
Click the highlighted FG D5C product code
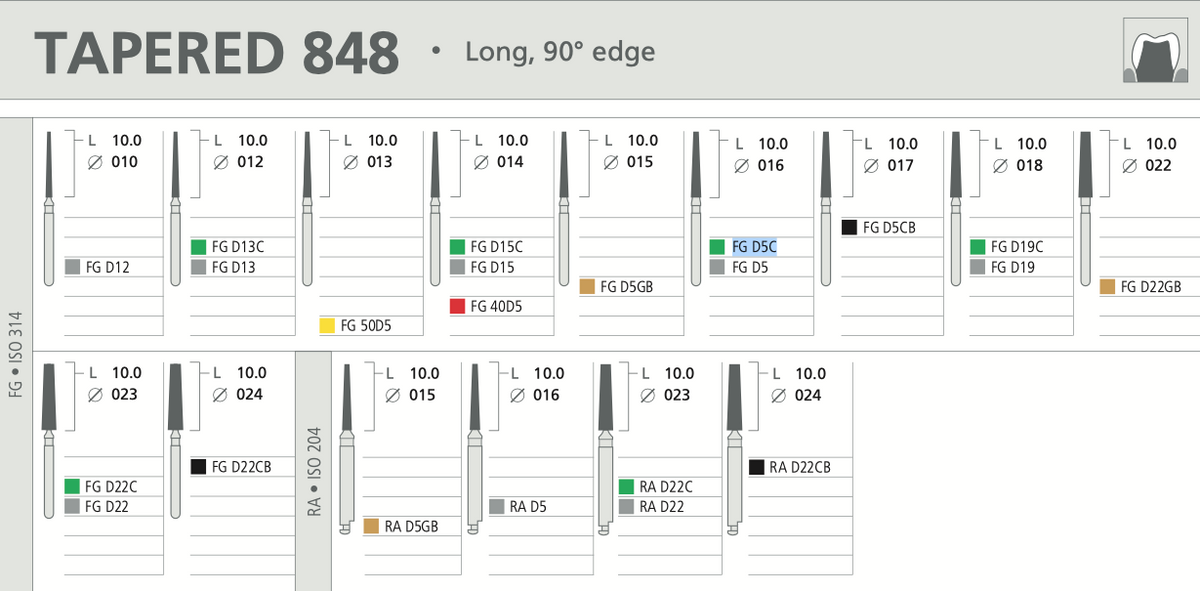coord(754,246)
